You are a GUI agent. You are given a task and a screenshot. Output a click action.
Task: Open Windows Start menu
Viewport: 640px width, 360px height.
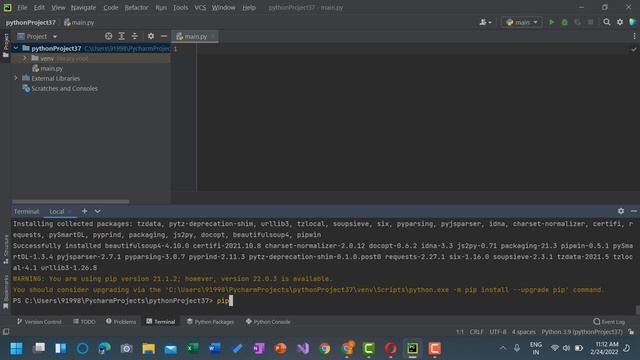point(16,349)
